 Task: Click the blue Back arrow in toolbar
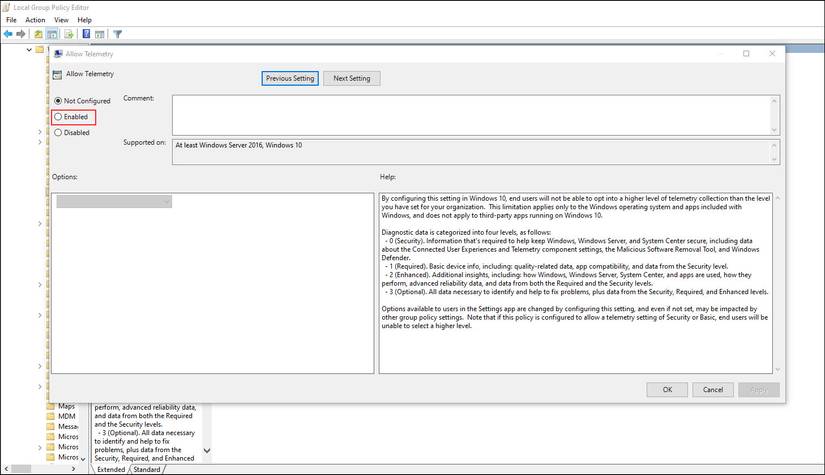tap(8, 34)
